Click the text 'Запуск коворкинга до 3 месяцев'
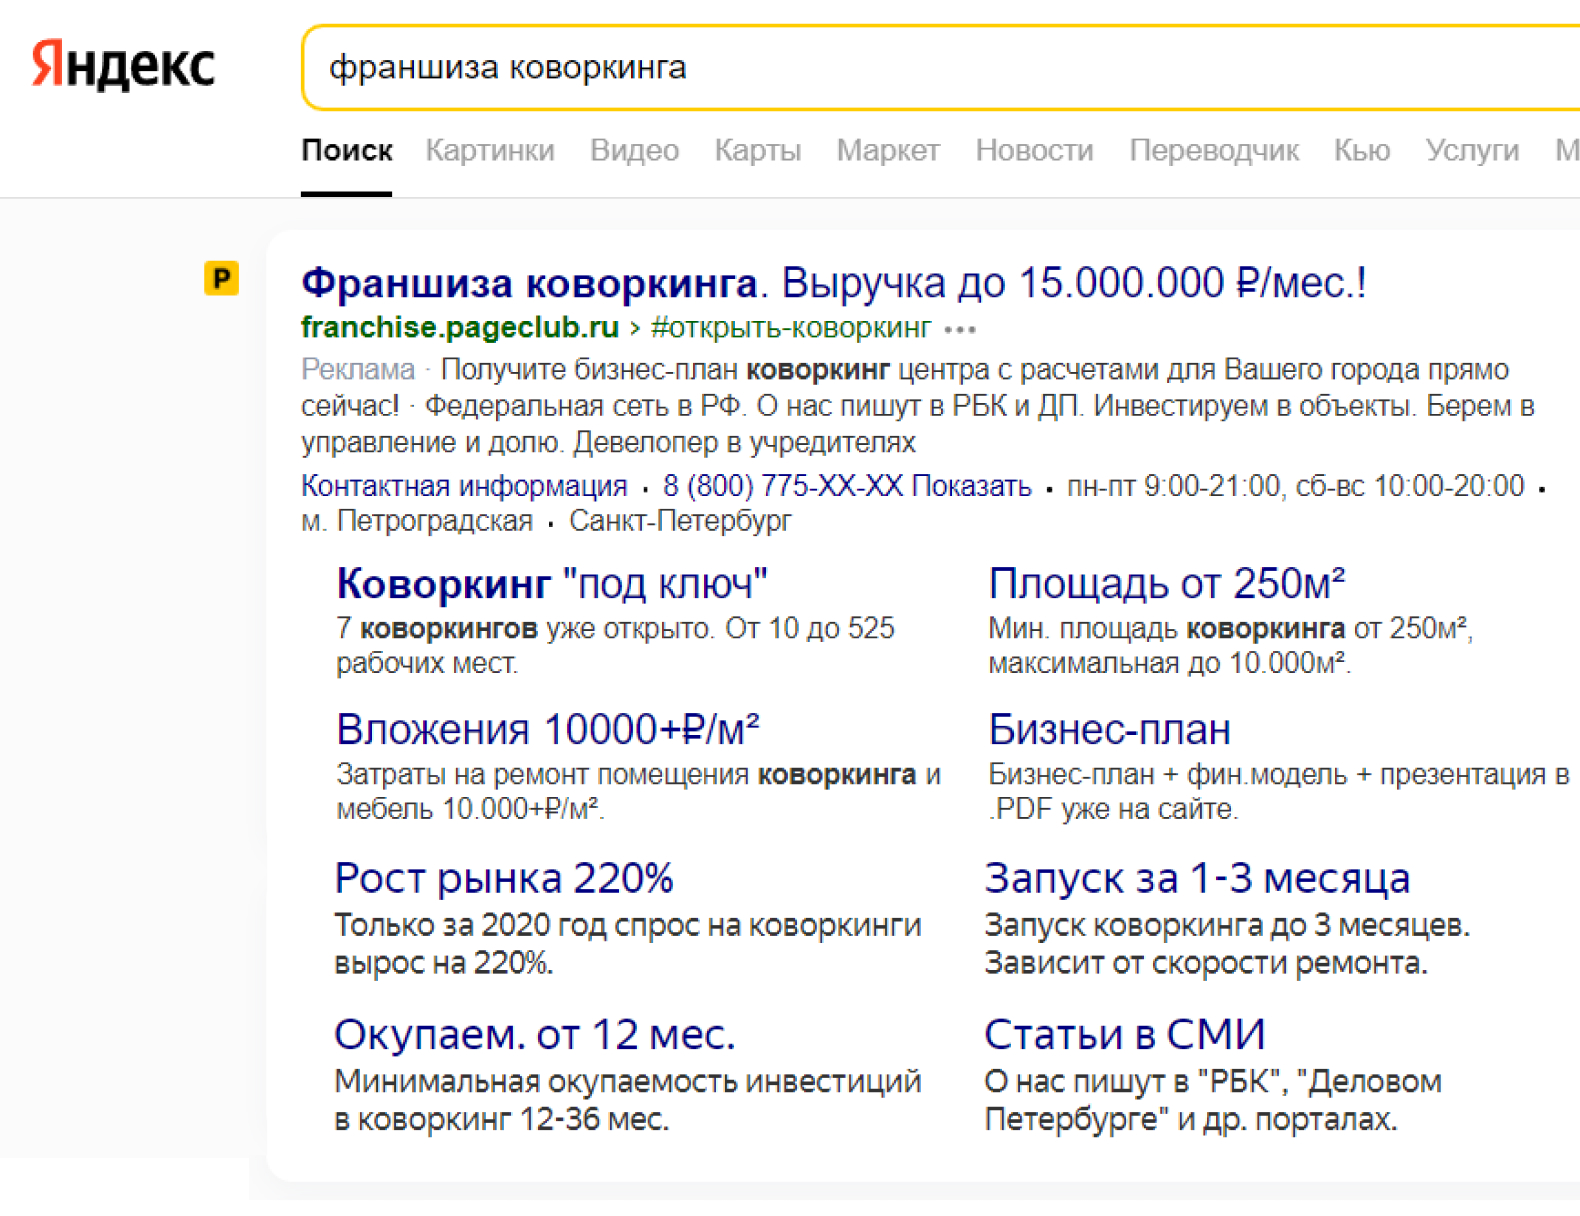Image resolution: width=1580 pixels, height=1216 pixels. pyautogui.click(x=1224, y=925)
